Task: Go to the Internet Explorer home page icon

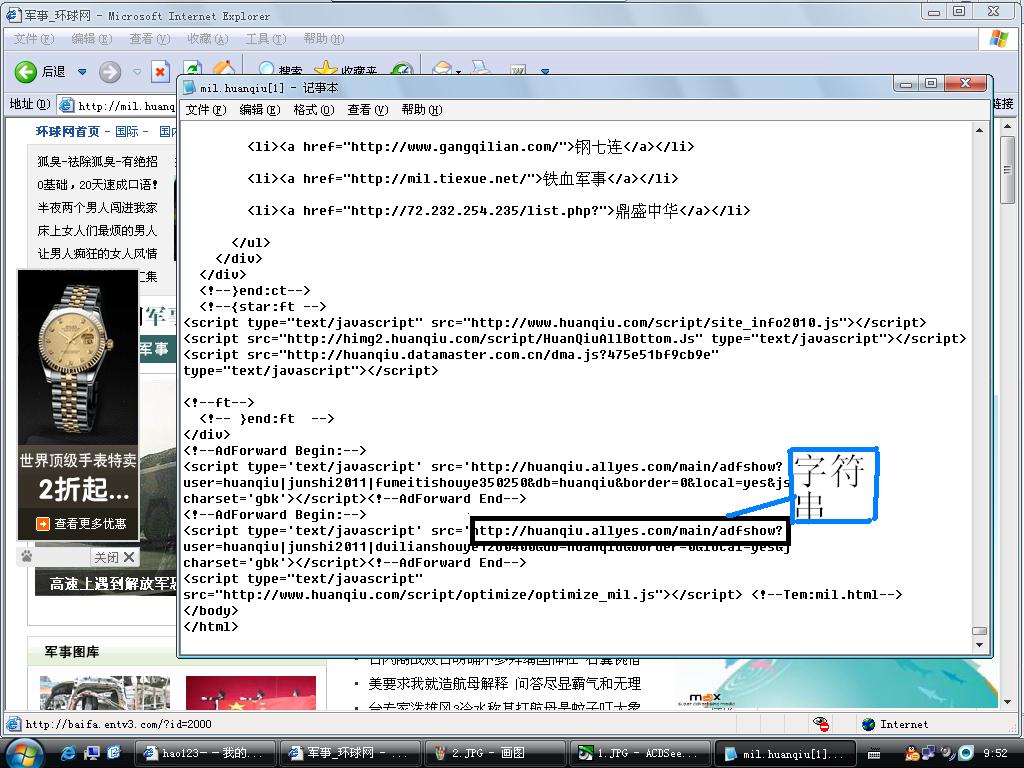Action: click(223, 68)
